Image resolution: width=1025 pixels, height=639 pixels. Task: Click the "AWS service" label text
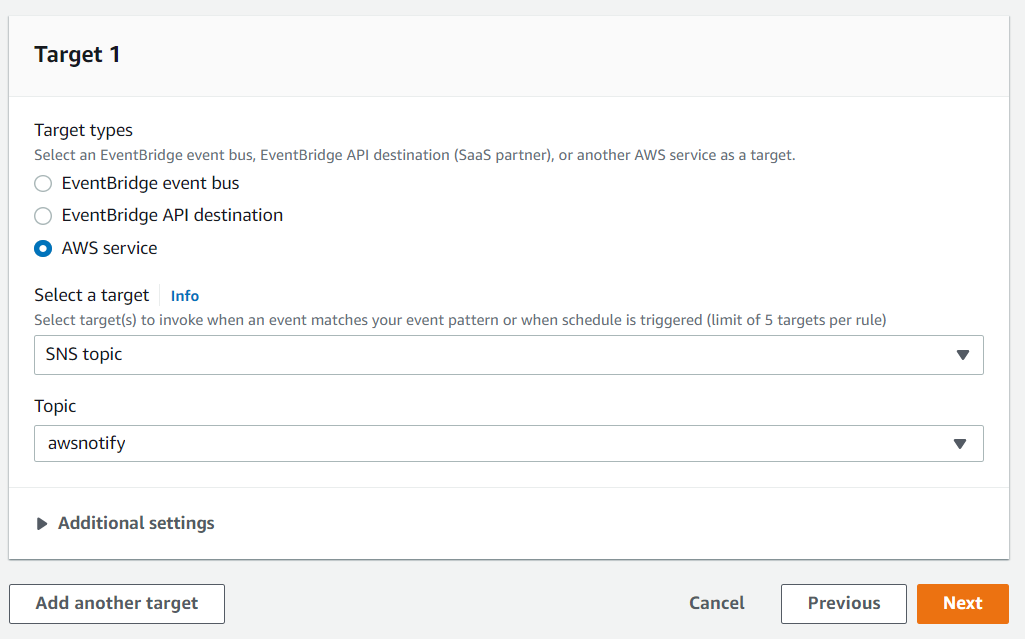[109, 248]
